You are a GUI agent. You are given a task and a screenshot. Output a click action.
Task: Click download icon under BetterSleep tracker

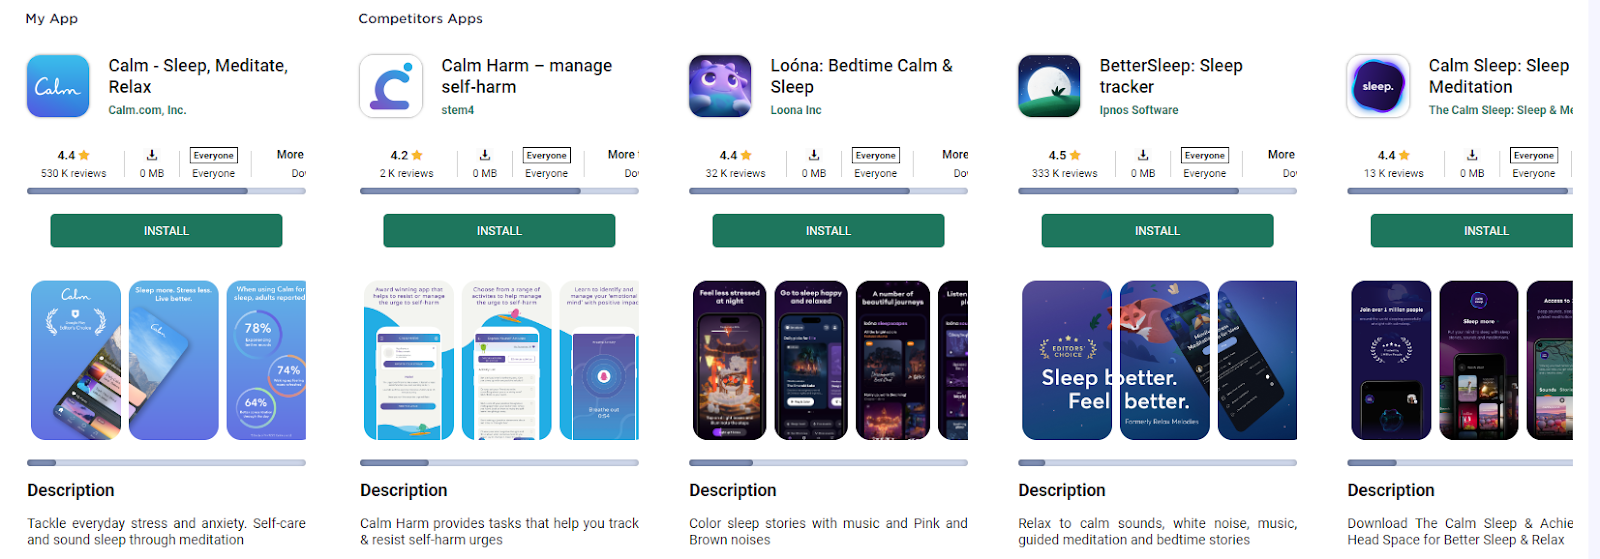pyautogui.click(x=1143, y=155)
